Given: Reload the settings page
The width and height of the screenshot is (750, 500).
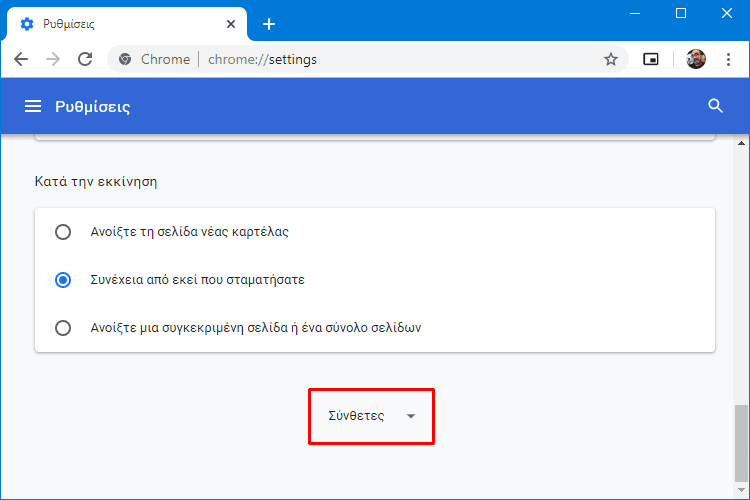Looking at the screenshot, I should pos(85,59).
